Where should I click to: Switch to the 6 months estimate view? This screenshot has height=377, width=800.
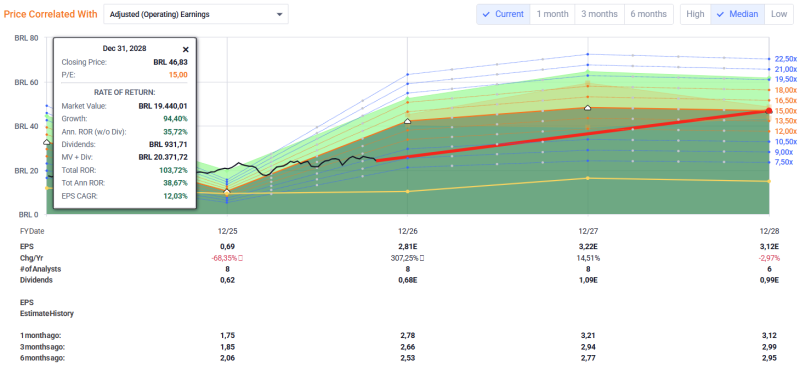point(648,14)
